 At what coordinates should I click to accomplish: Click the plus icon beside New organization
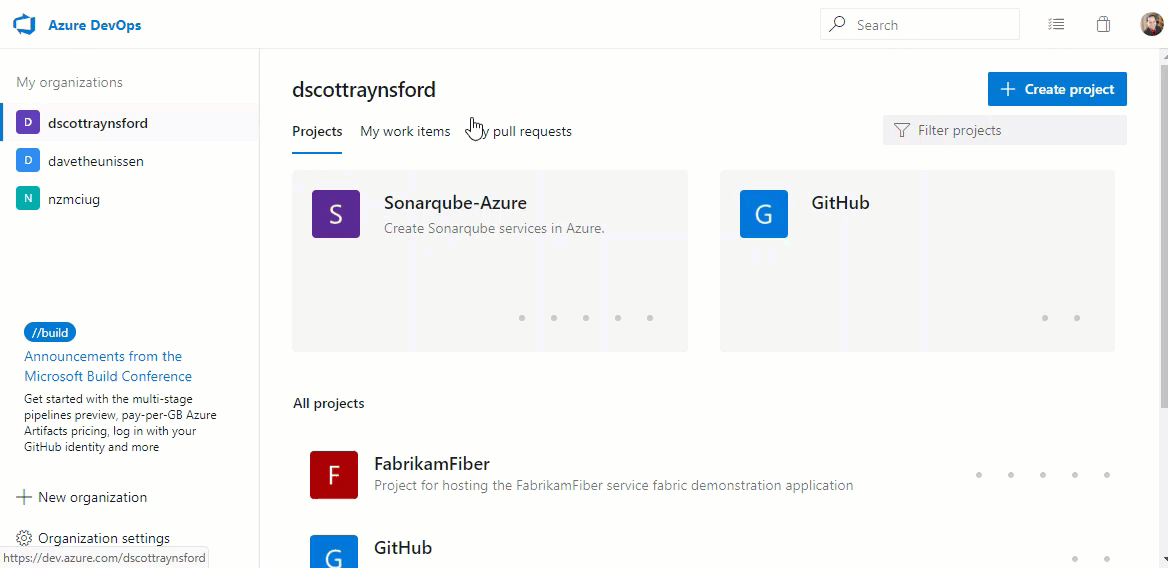click(x=24, y=497)
